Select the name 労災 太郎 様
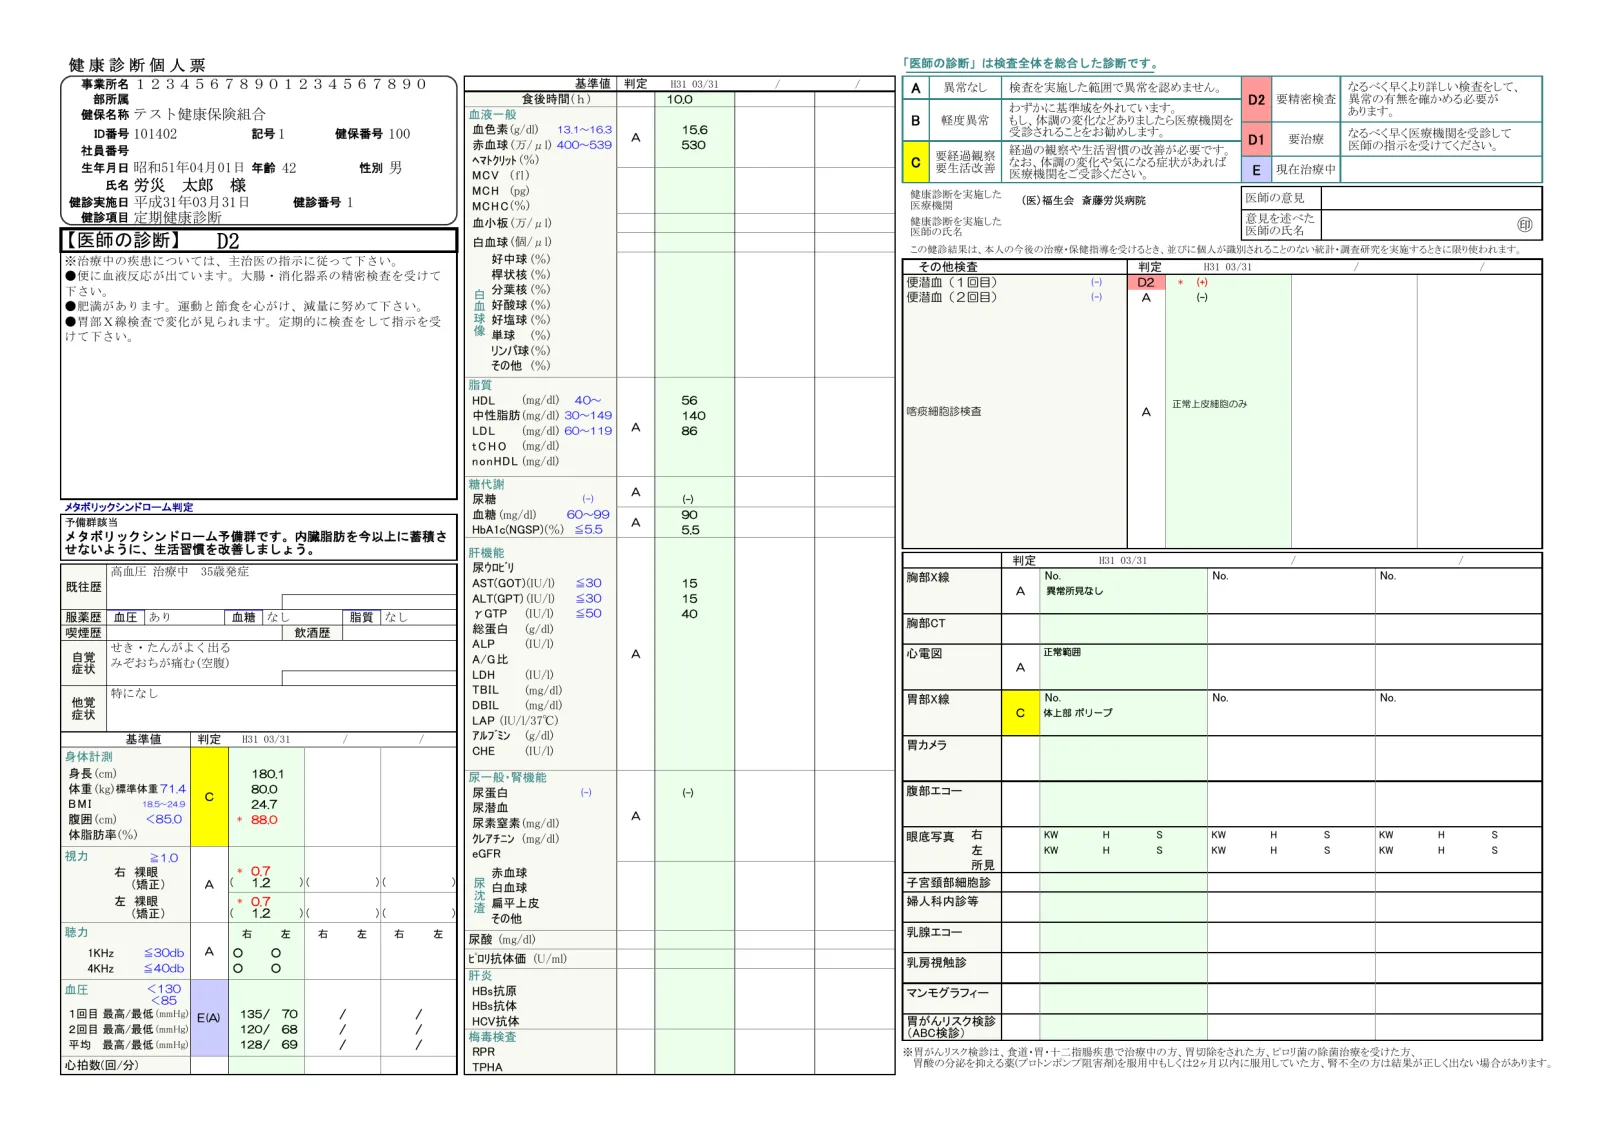This screenshot has height=1132, width=1600. point(189,186)
